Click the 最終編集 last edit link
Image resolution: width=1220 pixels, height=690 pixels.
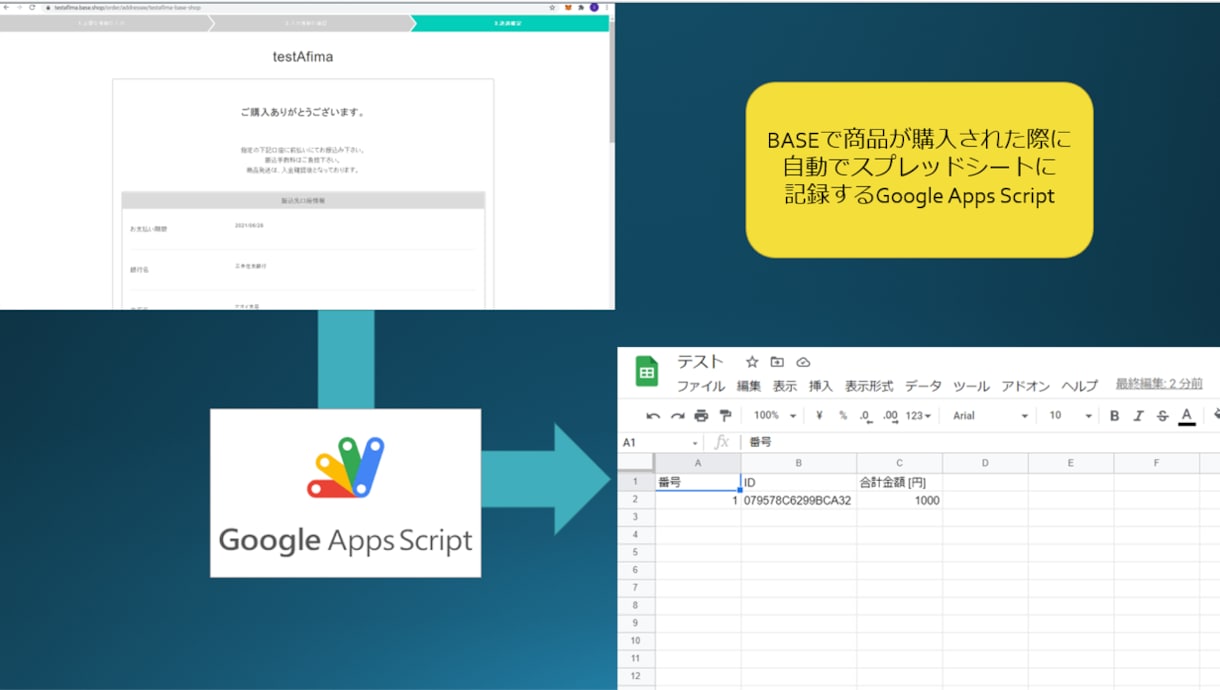[1159, 384]
